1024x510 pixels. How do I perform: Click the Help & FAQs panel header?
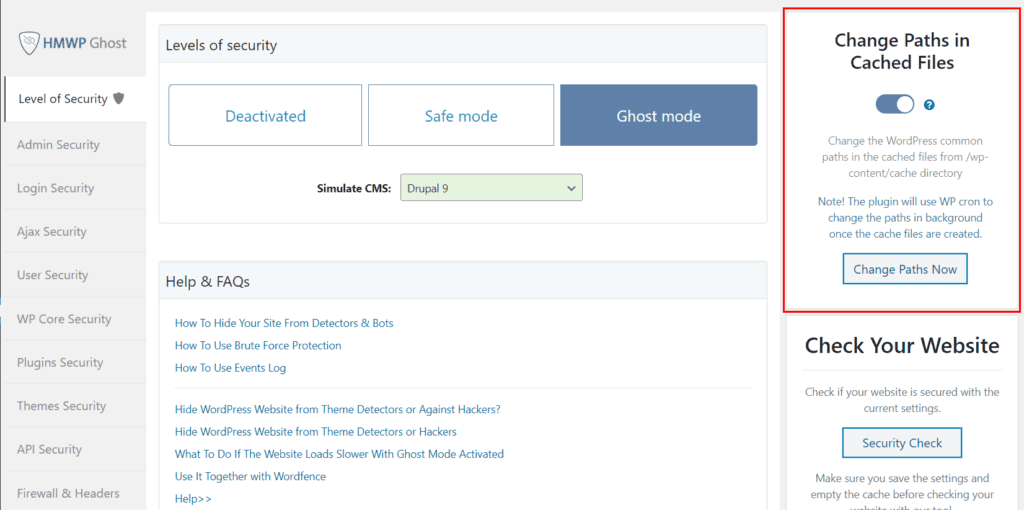[462, 281]
